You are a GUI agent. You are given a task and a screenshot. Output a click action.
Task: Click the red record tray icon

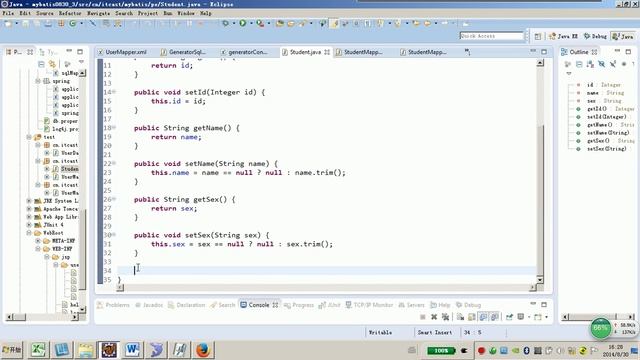481,351
